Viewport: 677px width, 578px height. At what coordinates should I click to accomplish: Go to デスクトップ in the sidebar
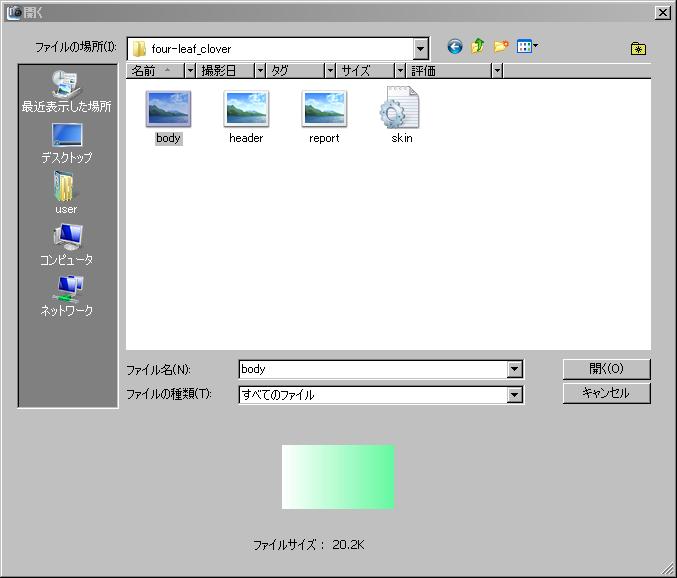[x=66, y=143]
